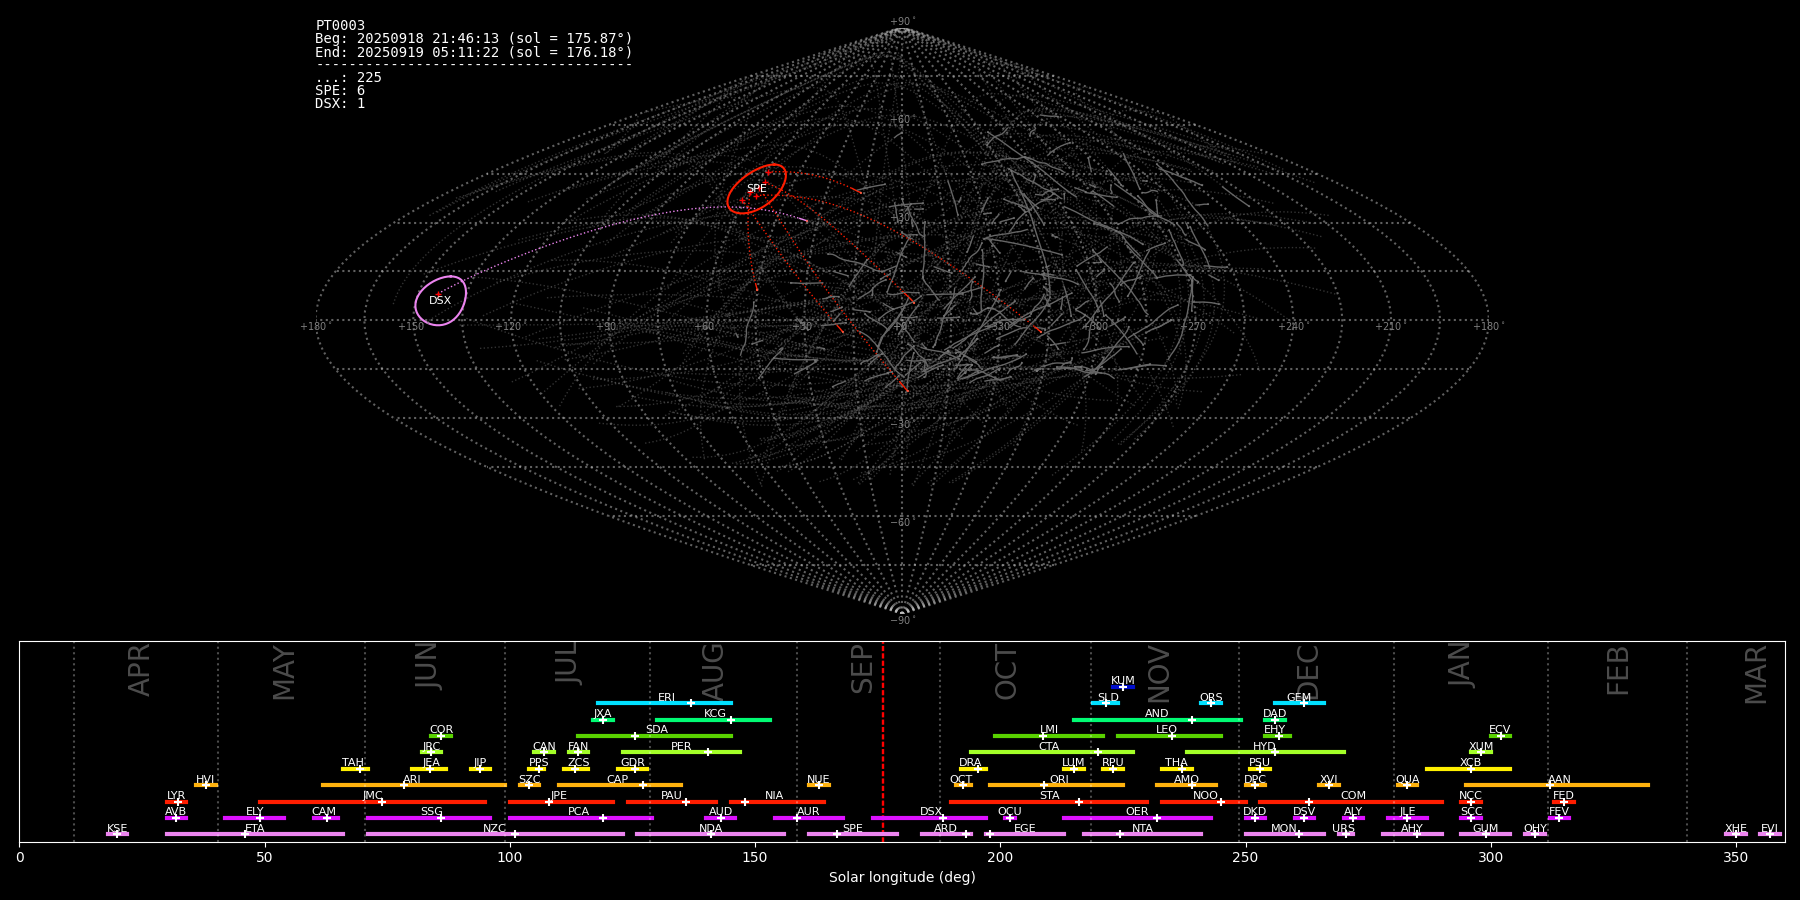Screen dimensions: 1800x900
Task: Click the SPE shower bar in bottom timeline
Action: 853,834
